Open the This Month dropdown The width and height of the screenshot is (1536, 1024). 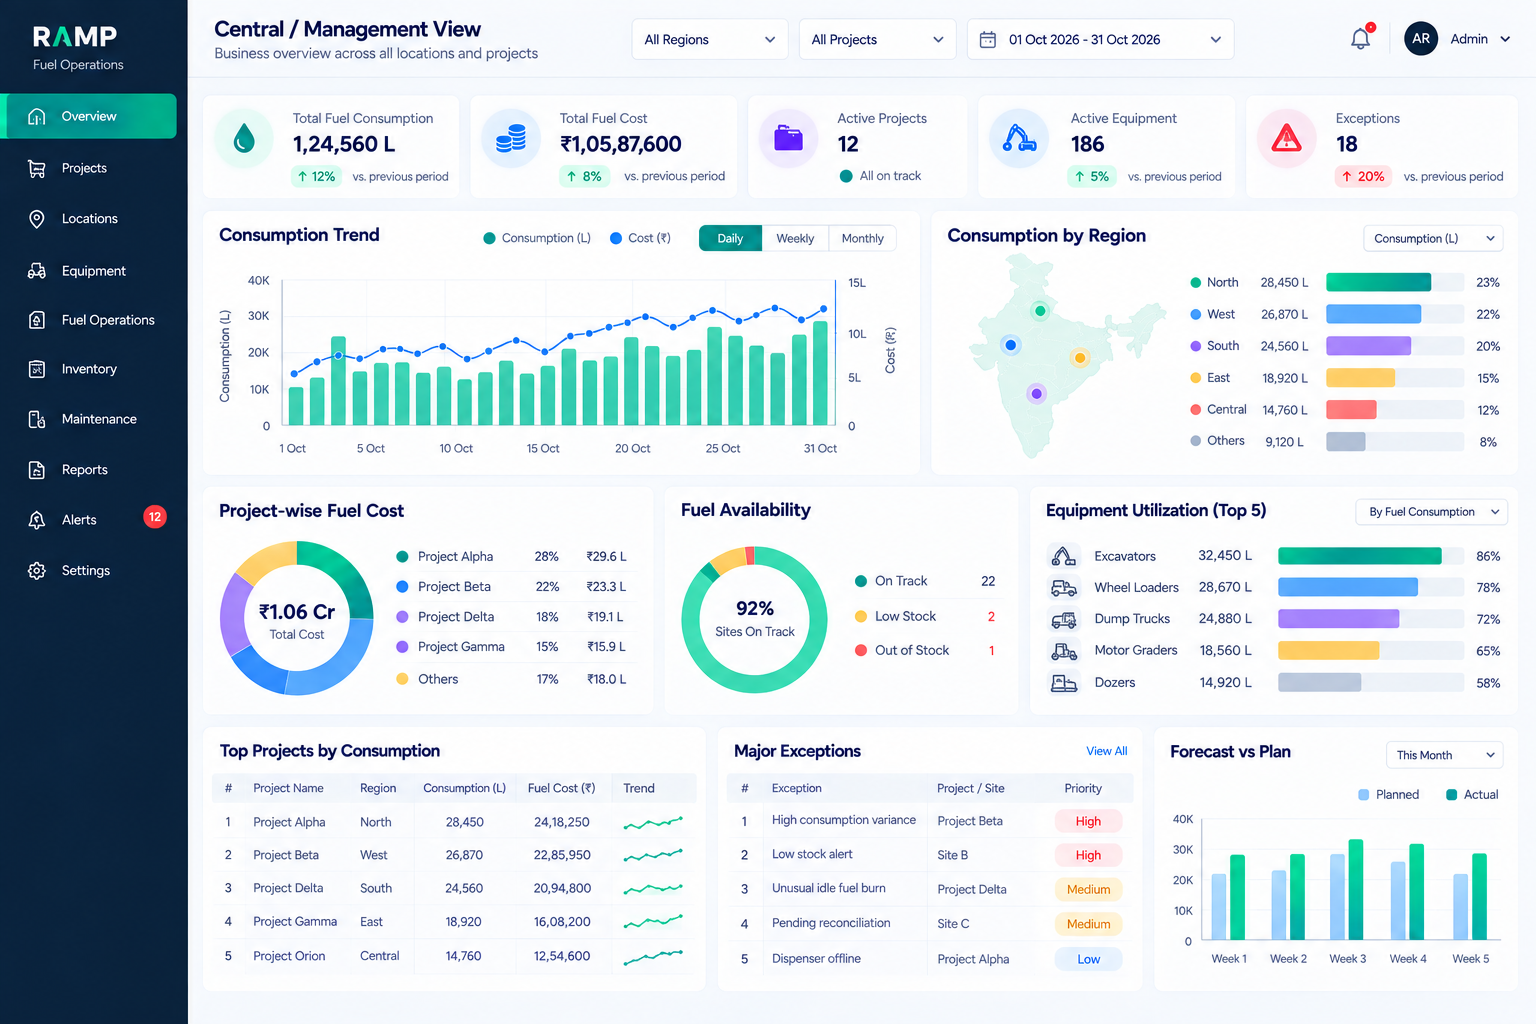click(1444, 755)
